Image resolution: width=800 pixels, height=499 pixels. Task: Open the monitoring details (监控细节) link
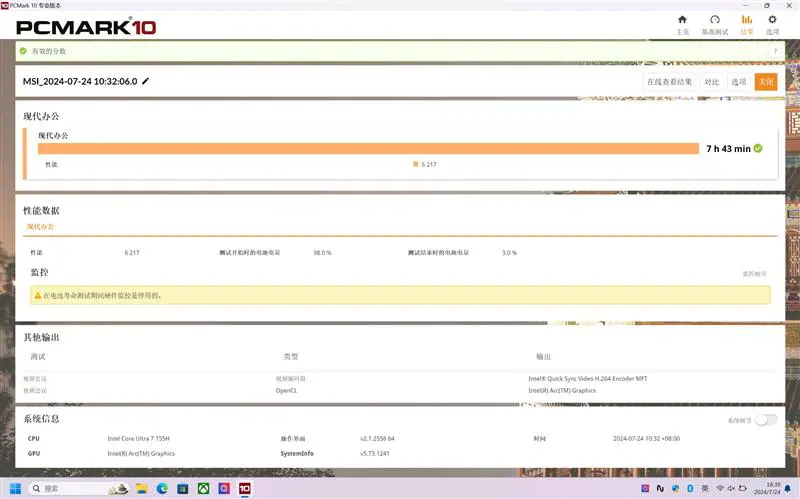pos(754,274)
